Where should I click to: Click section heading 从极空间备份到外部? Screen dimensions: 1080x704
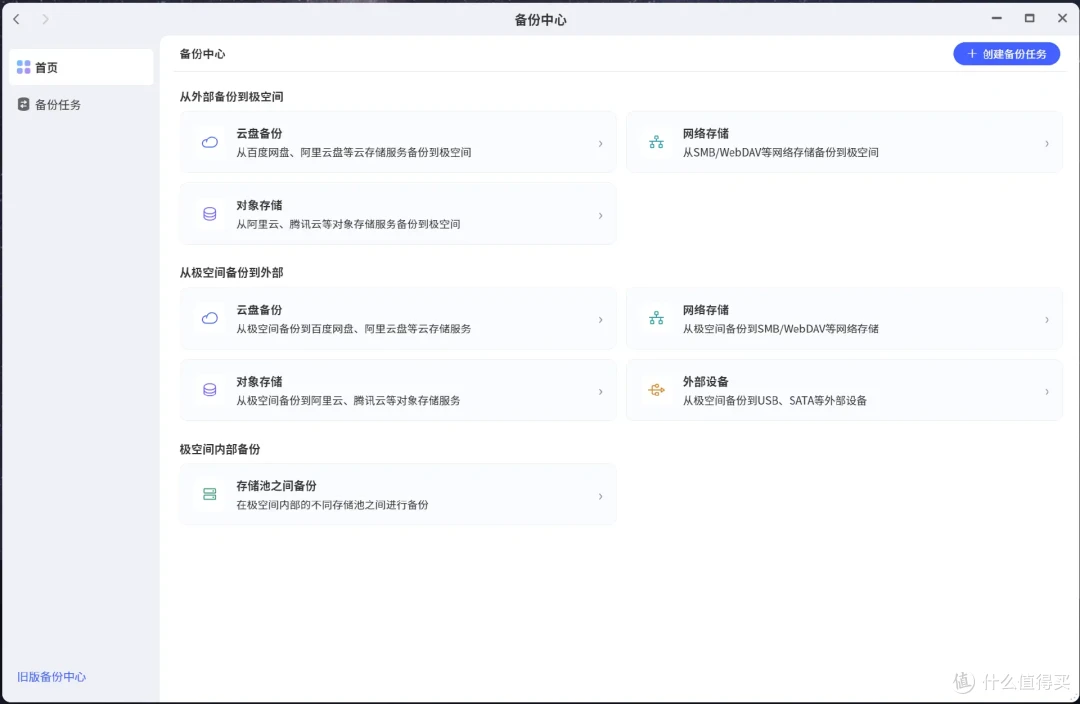point(231,273)
